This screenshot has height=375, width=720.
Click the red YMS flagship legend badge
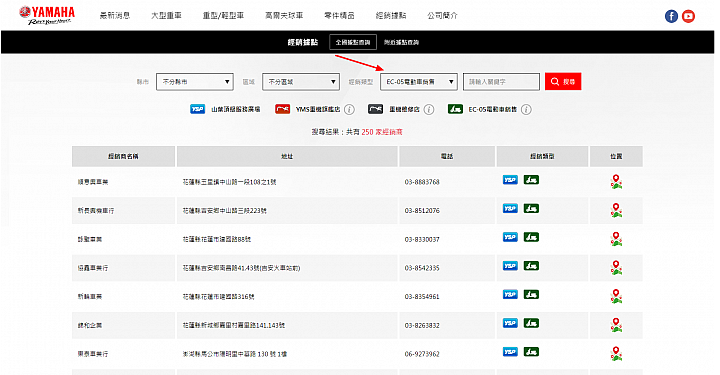coord(282,109)
